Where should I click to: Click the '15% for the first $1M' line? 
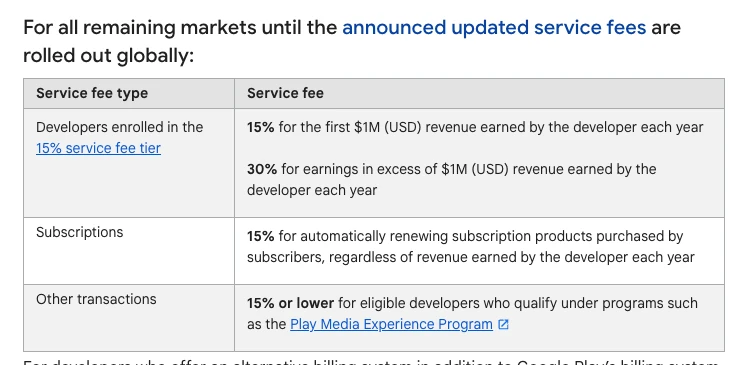tap(475, 127)
